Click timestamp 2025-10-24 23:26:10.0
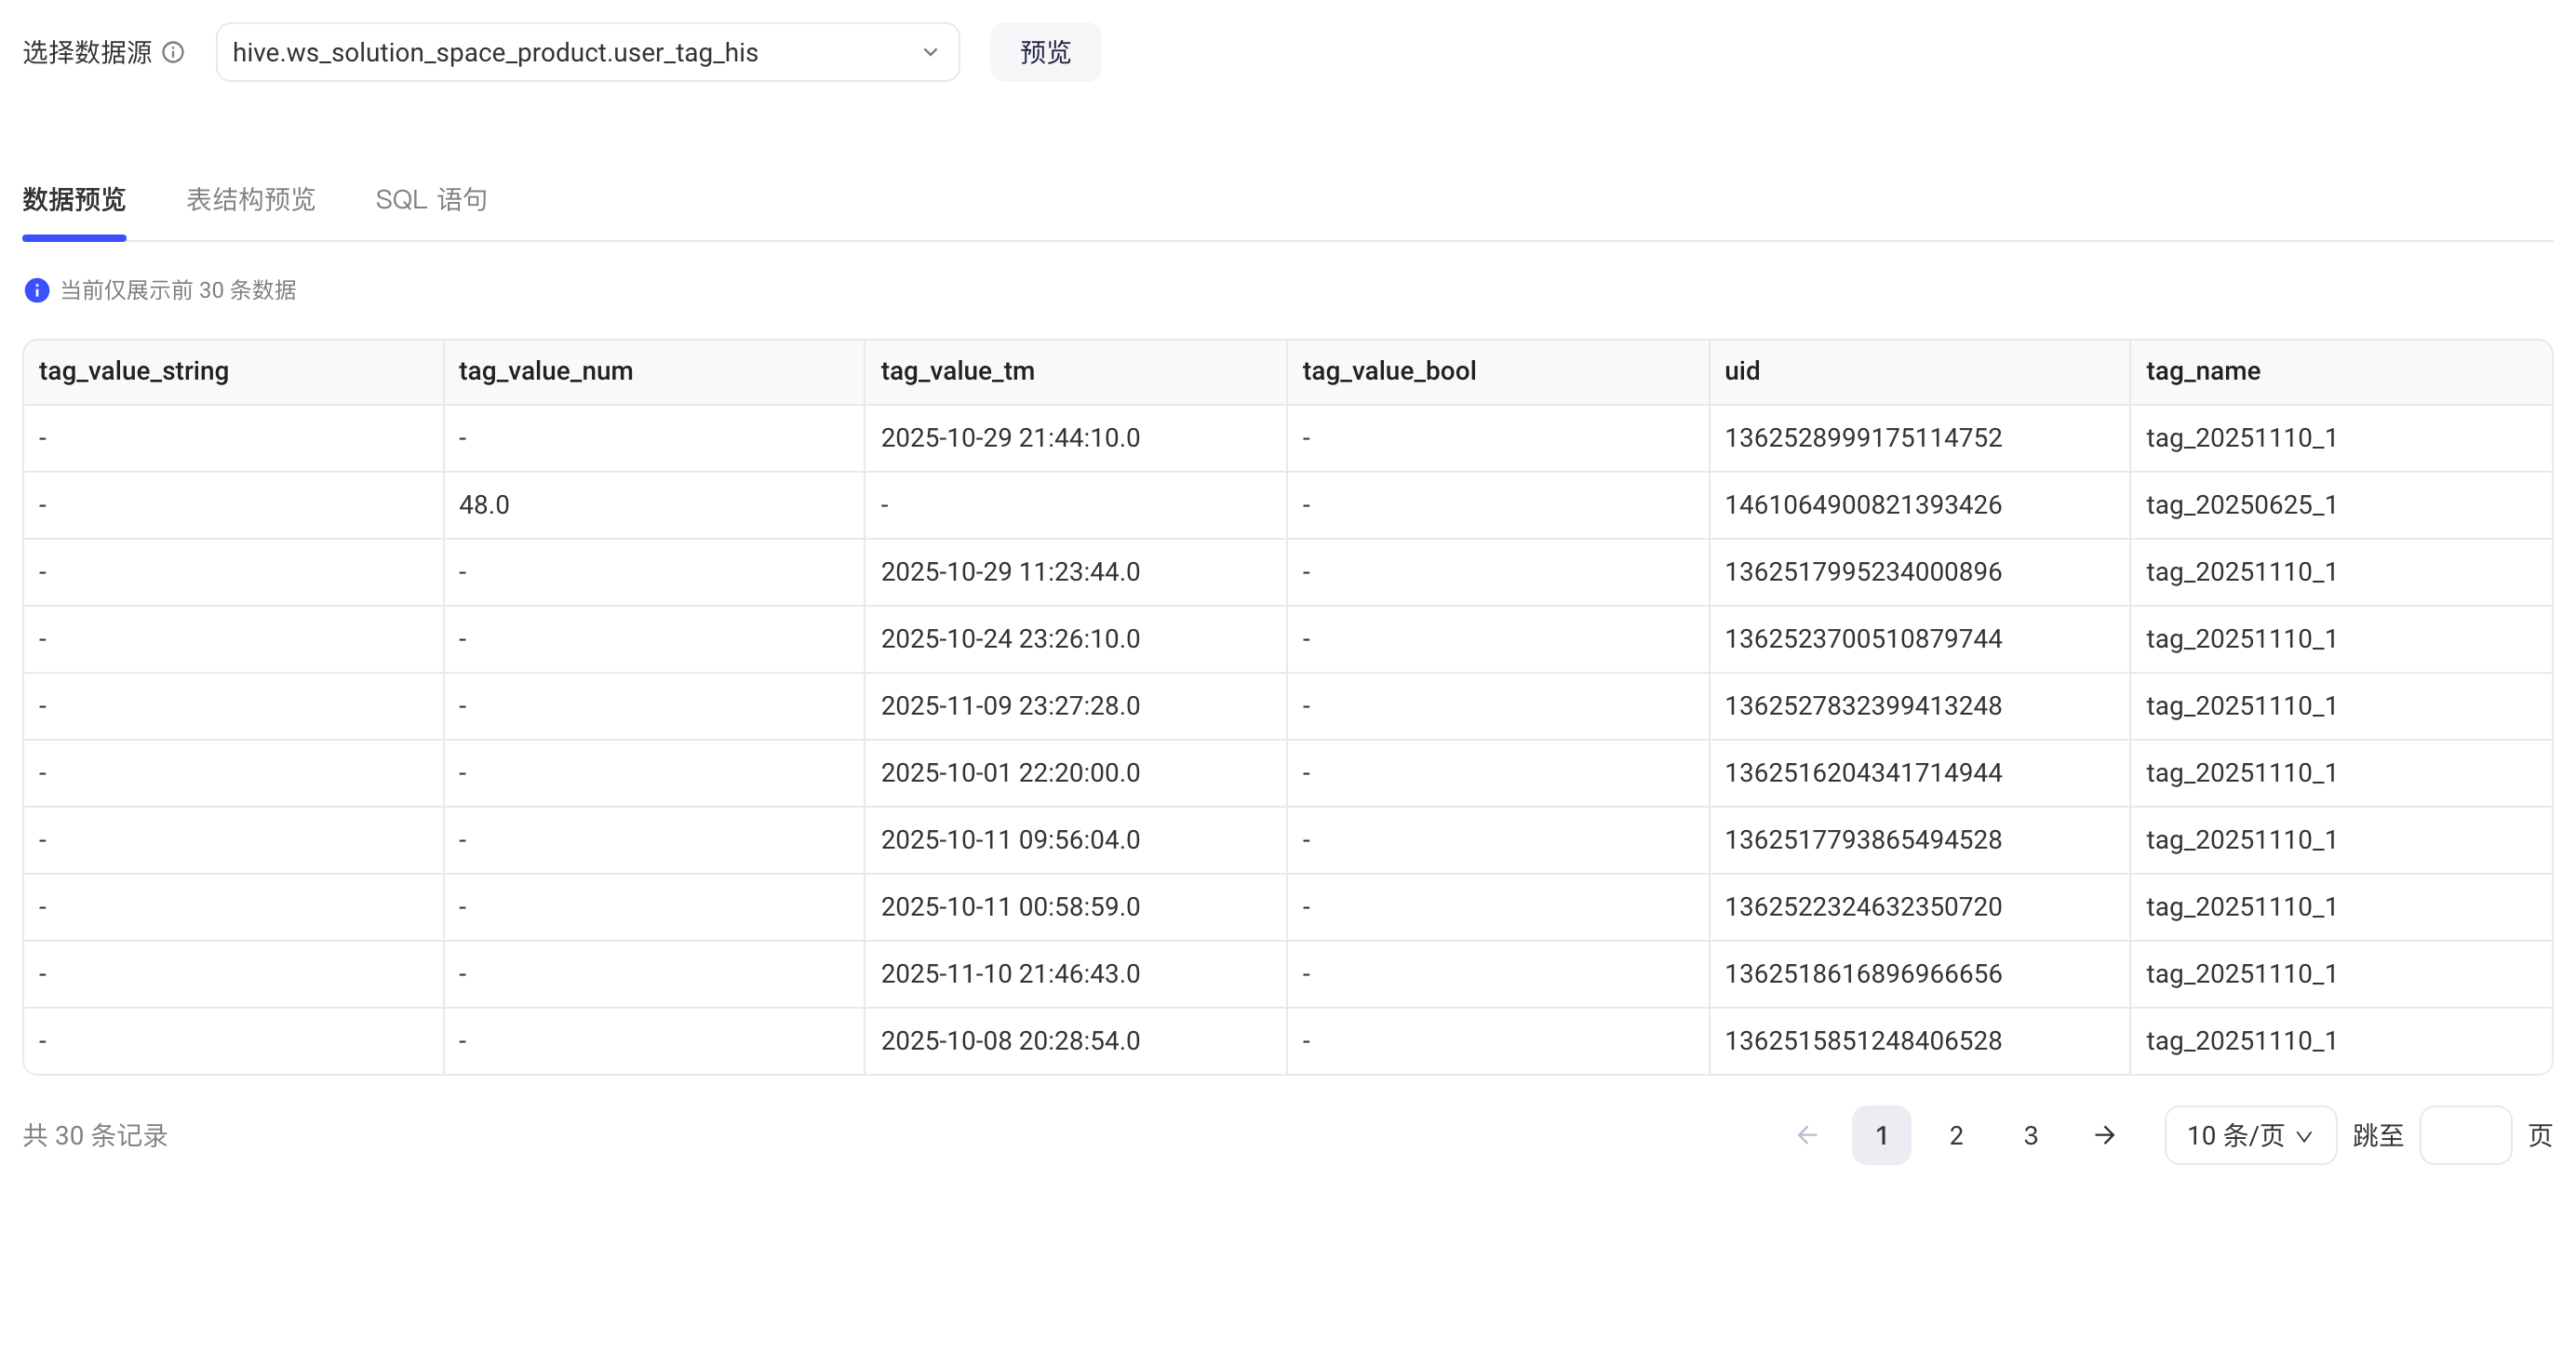2576x1366 pixels. pyautogui.click(x=1010, y=639)
